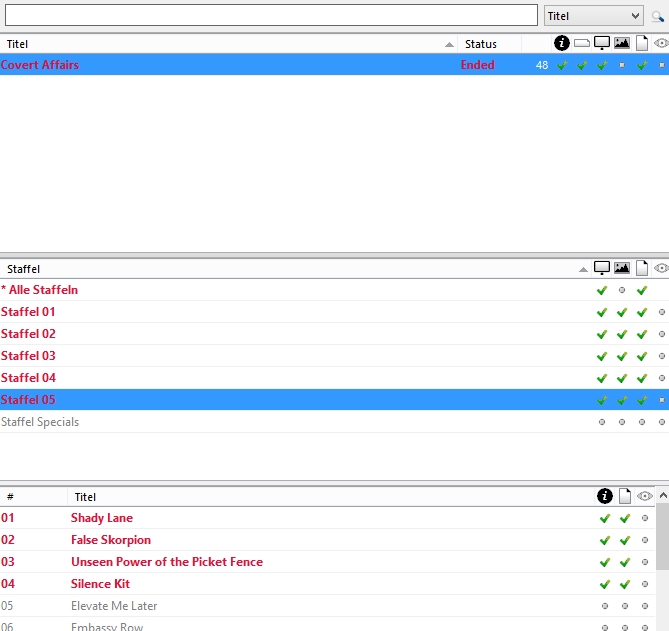This screenshot has height=631, width=669.
Task: Click the info icon in episodes header
Action: 605,496
